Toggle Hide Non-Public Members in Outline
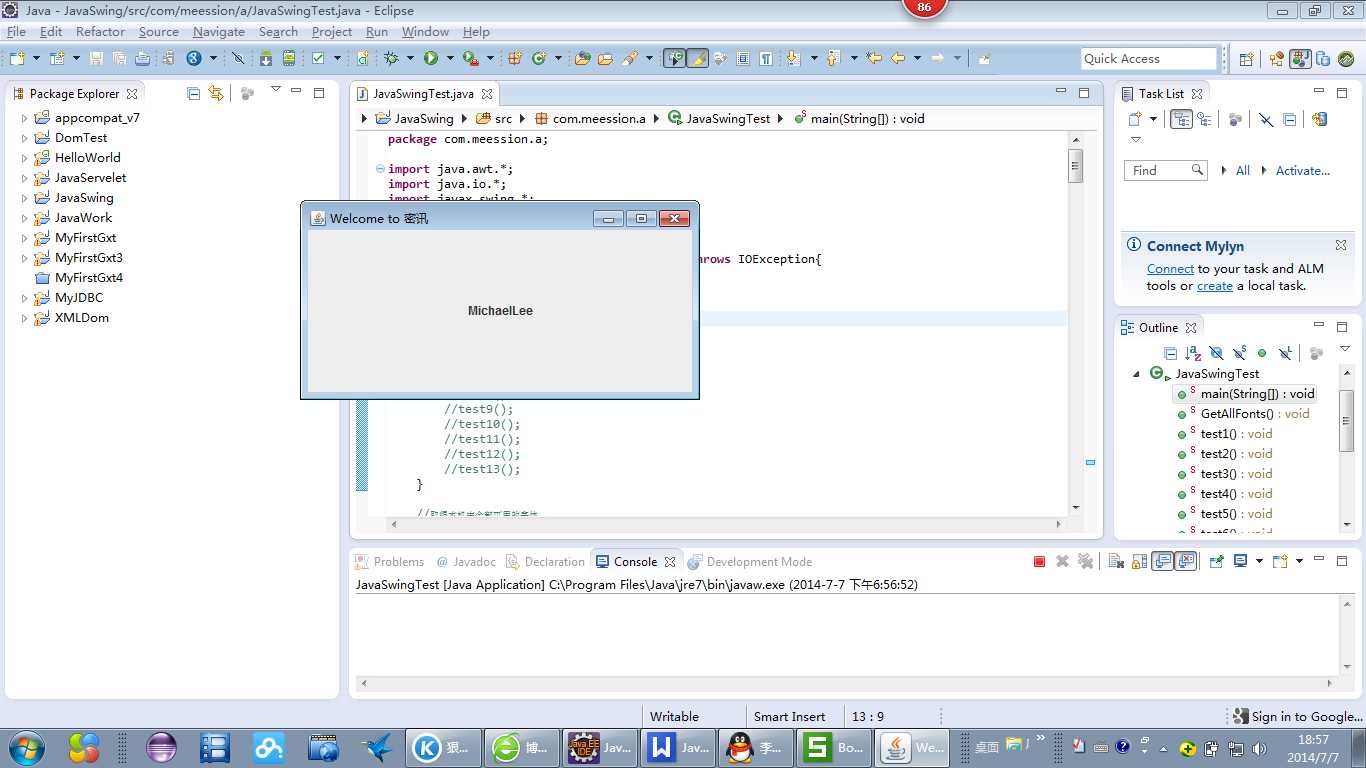Screen dimensions: 1366x768 pyautogui.click(x=1262, y=353)
